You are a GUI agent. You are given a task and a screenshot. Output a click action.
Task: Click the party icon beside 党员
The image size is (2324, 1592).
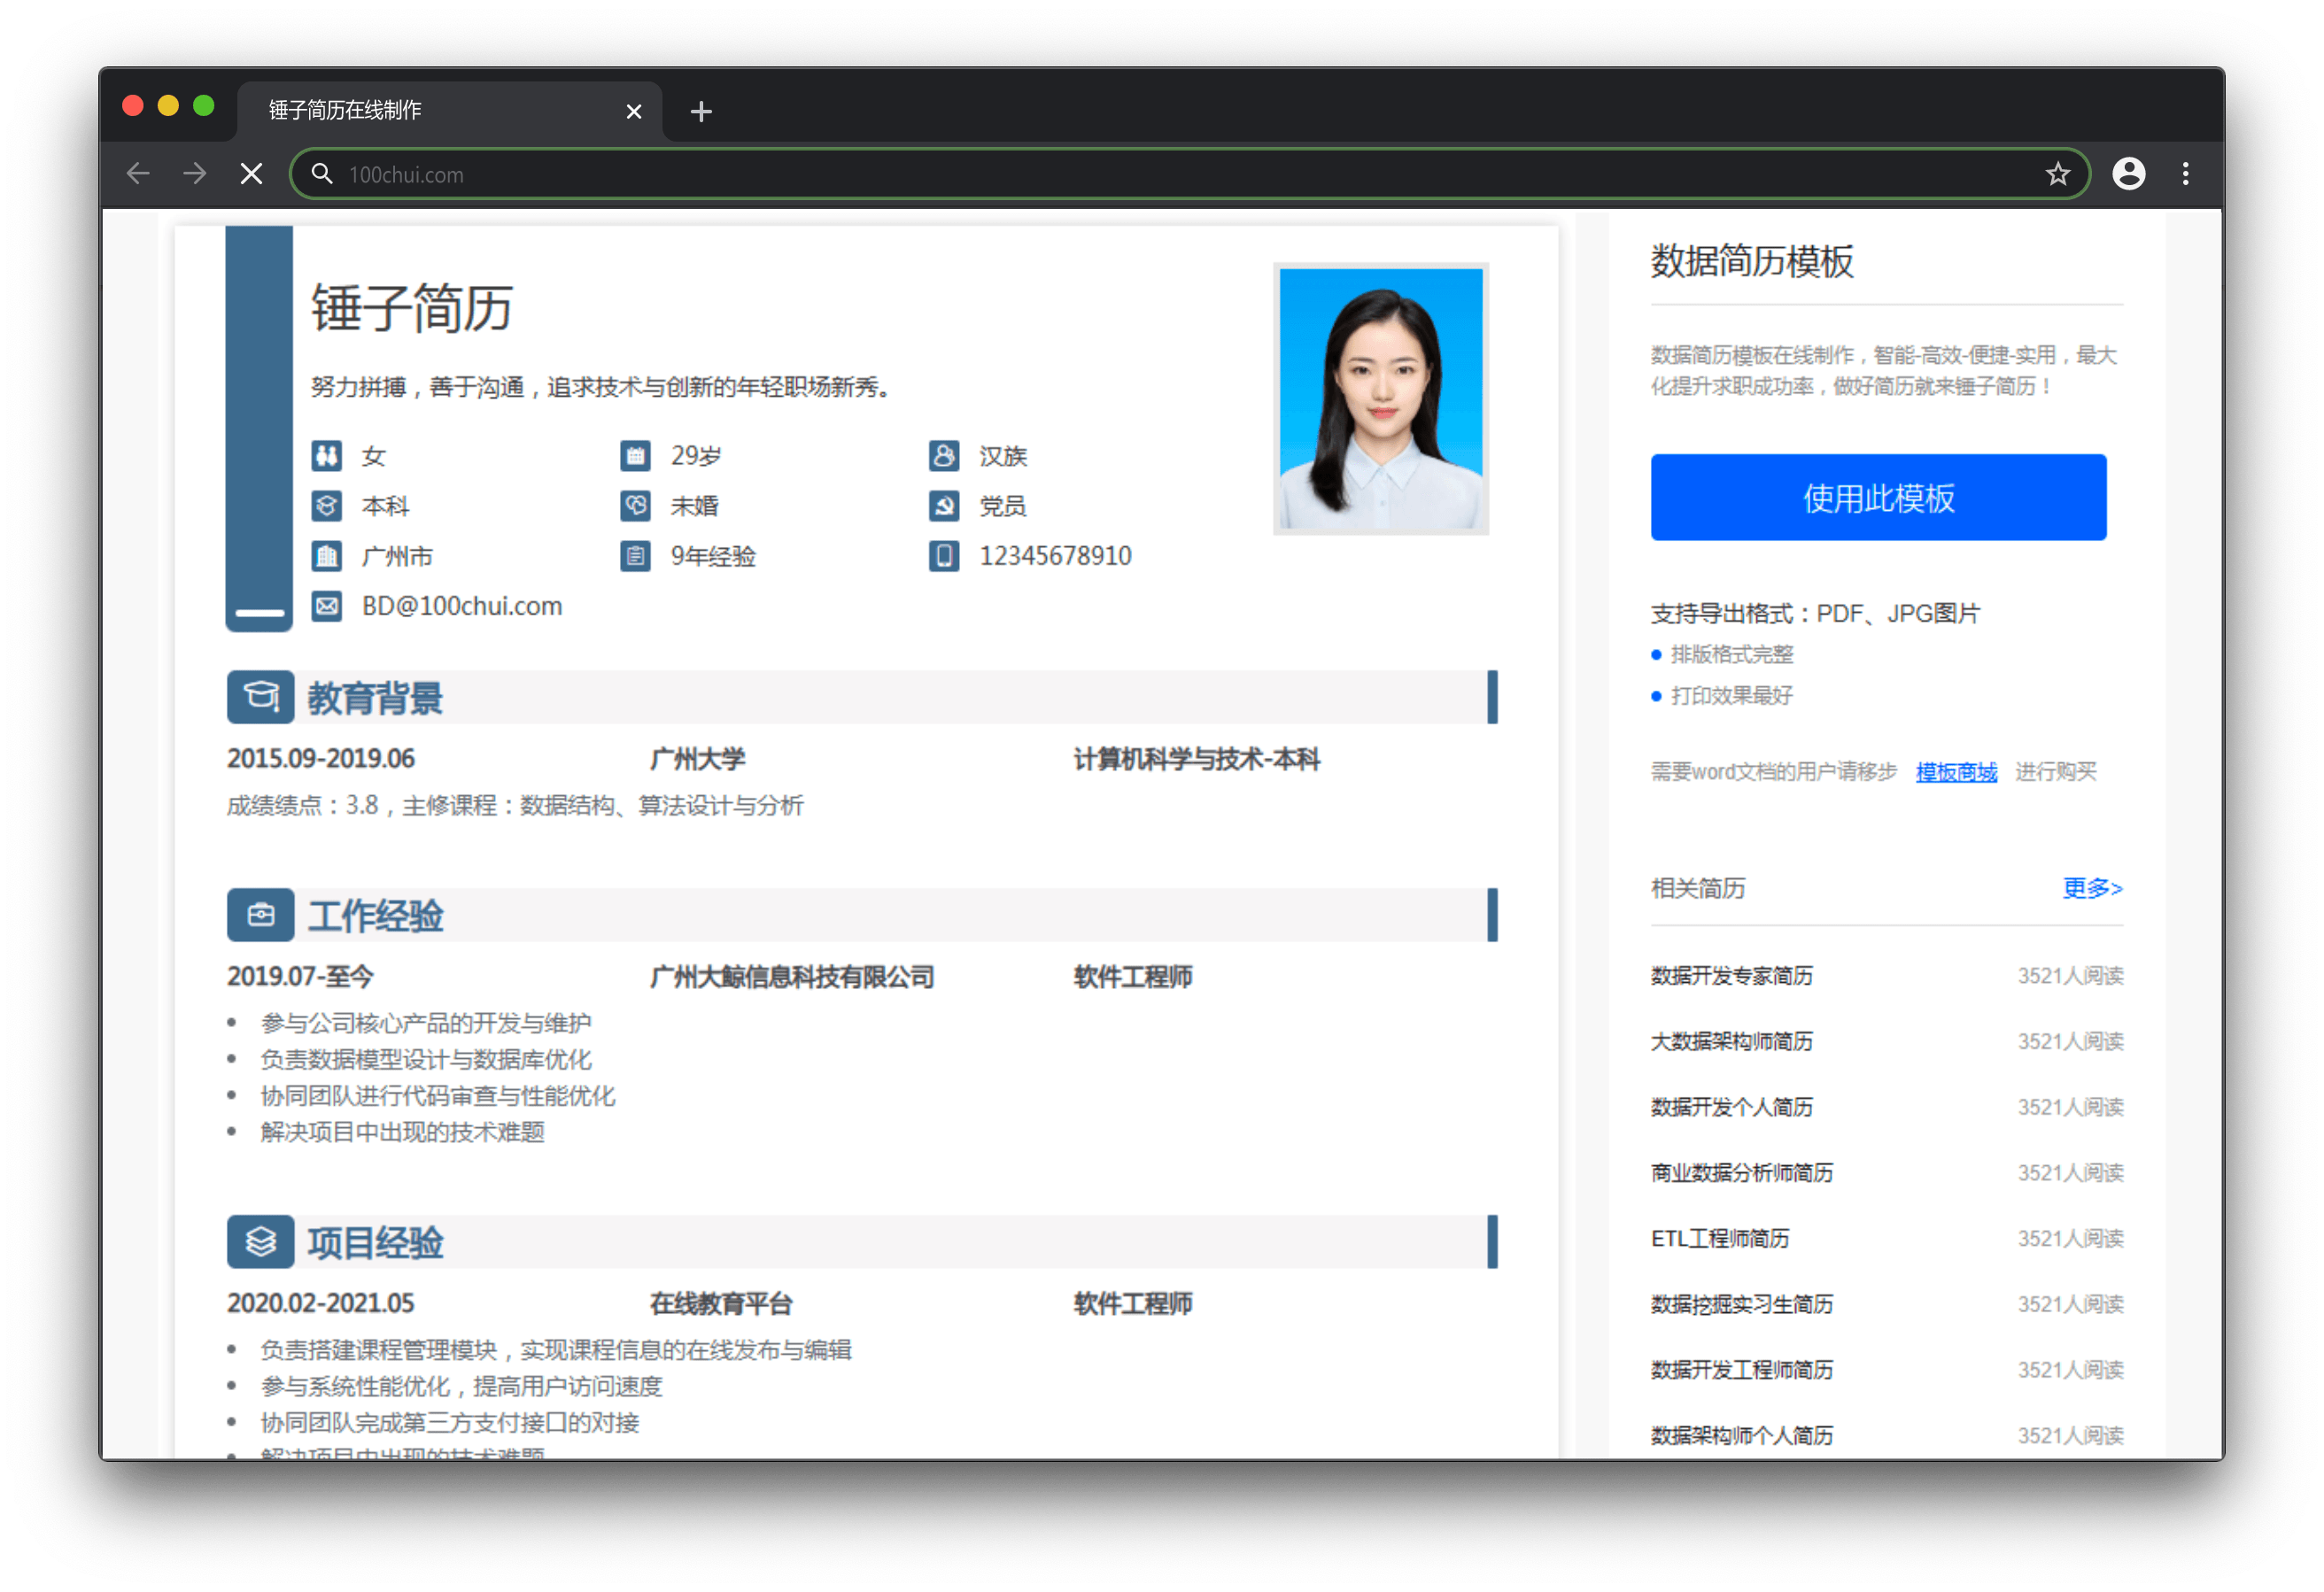tap(944, 506)
